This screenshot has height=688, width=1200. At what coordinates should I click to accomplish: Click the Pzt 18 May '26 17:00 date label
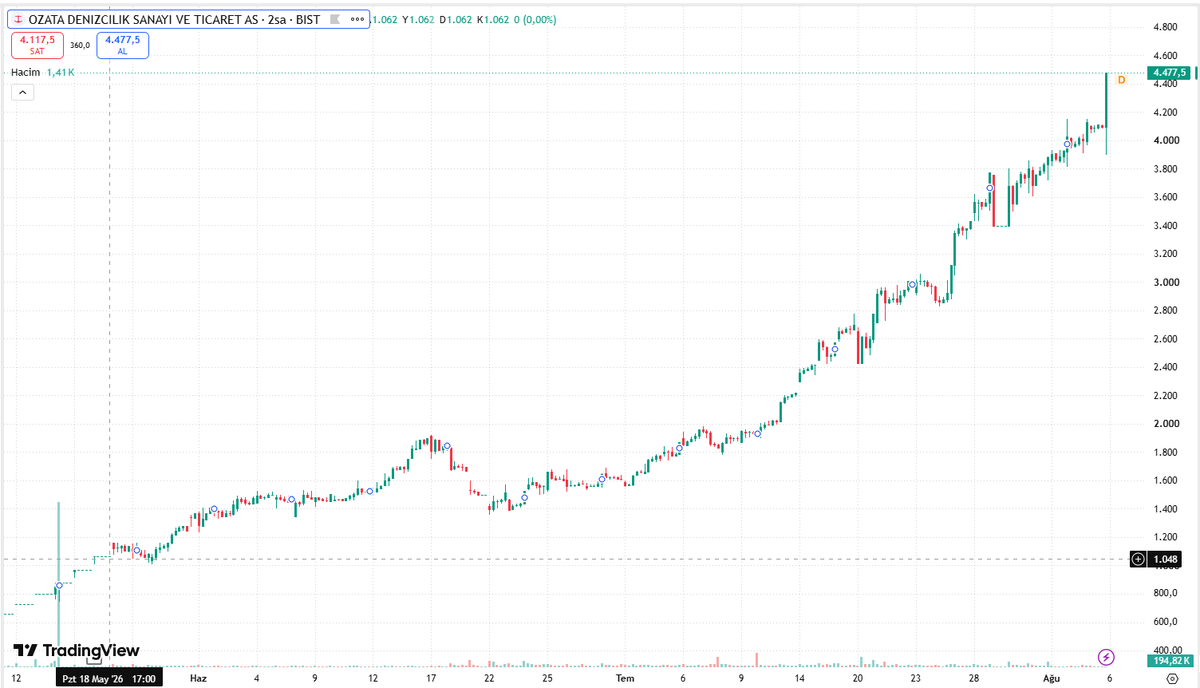pyautogui.click(x=108, y=678)
